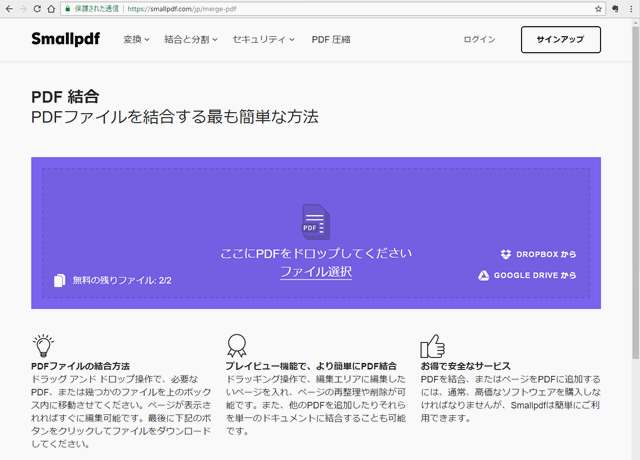The image size is (640, 460).
Task: Click the ファイル選択 link
Action: (x=316, y=272)
